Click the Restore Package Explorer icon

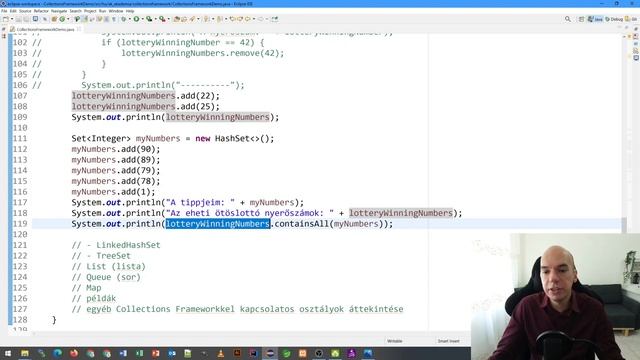click(x=4, y=29)
